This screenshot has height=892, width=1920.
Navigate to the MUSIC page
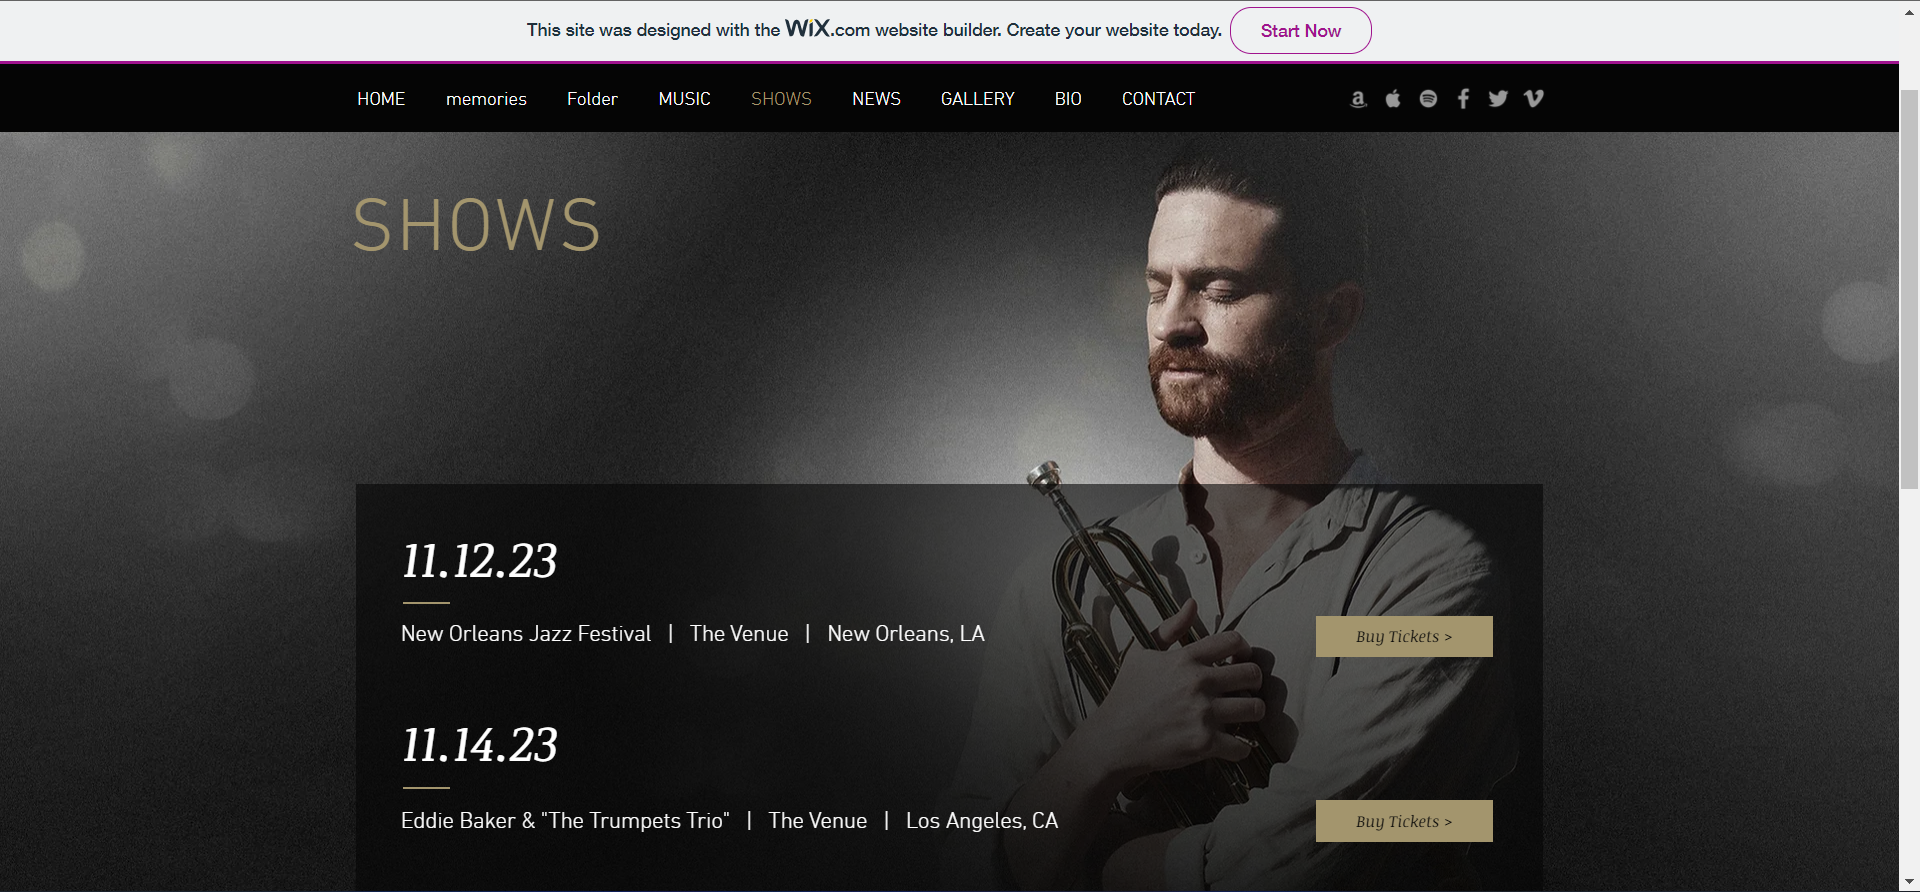pos(685,99)
